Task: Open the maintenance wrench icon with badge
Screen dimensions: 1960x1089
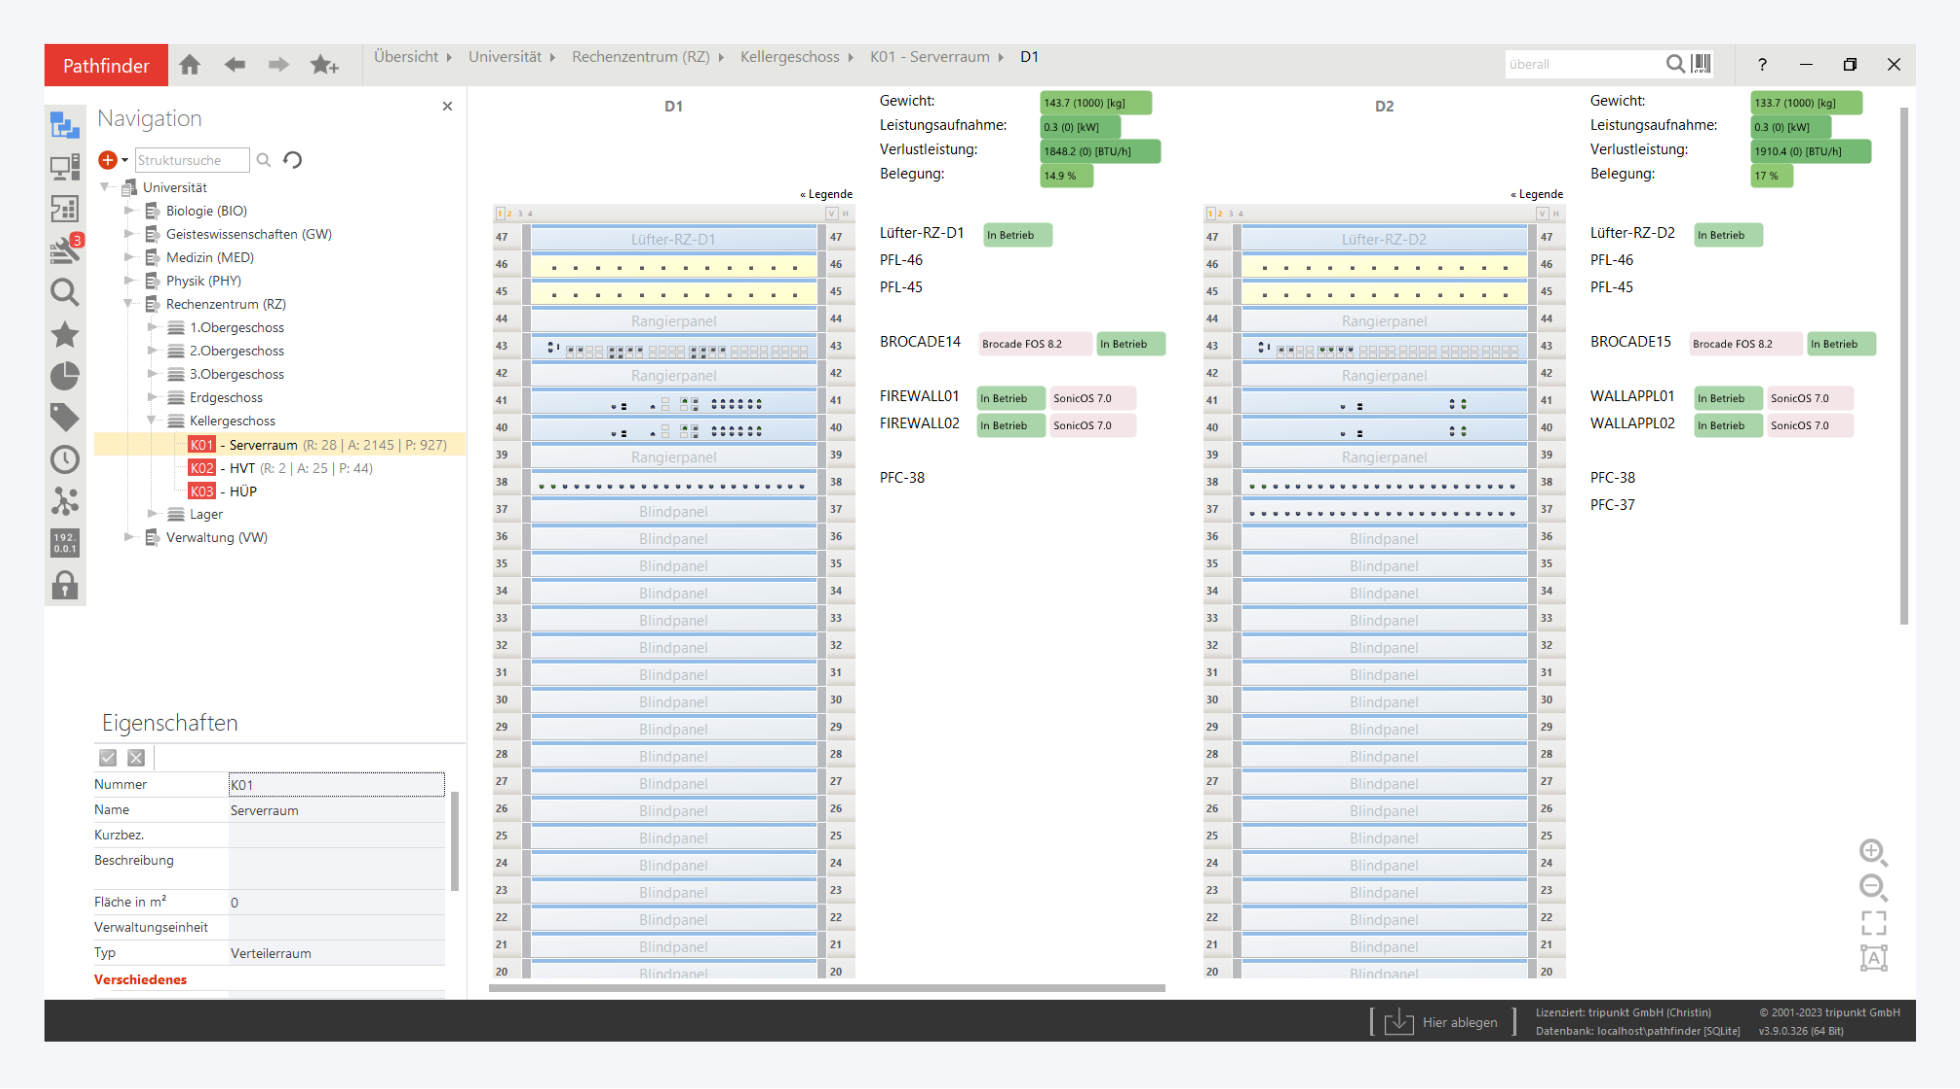Action: 65,250
